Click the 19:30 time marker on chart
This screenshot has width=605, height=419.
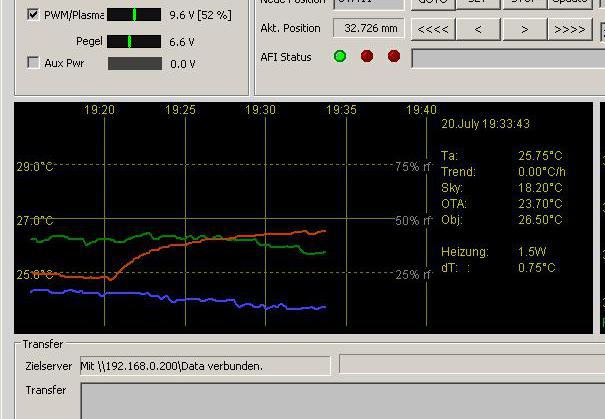tap(261, 110)
